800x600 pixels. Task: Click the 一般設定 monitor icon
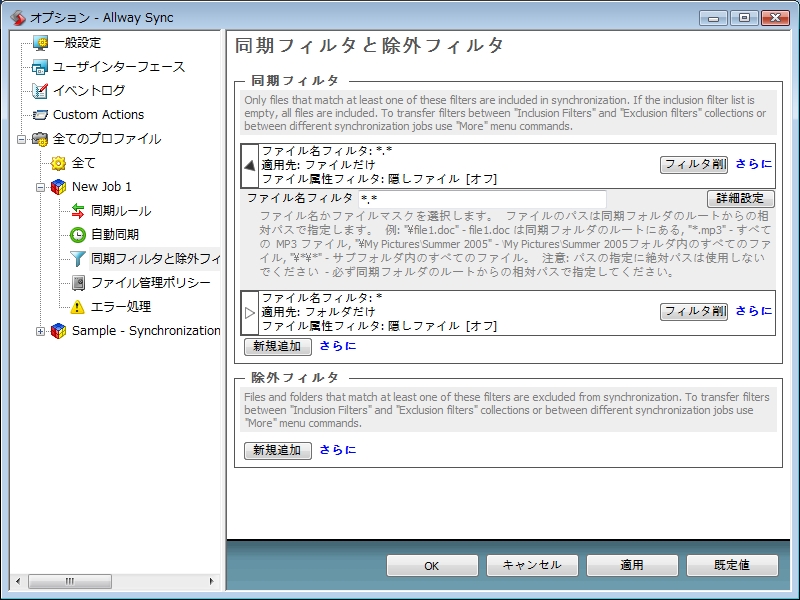40,43
